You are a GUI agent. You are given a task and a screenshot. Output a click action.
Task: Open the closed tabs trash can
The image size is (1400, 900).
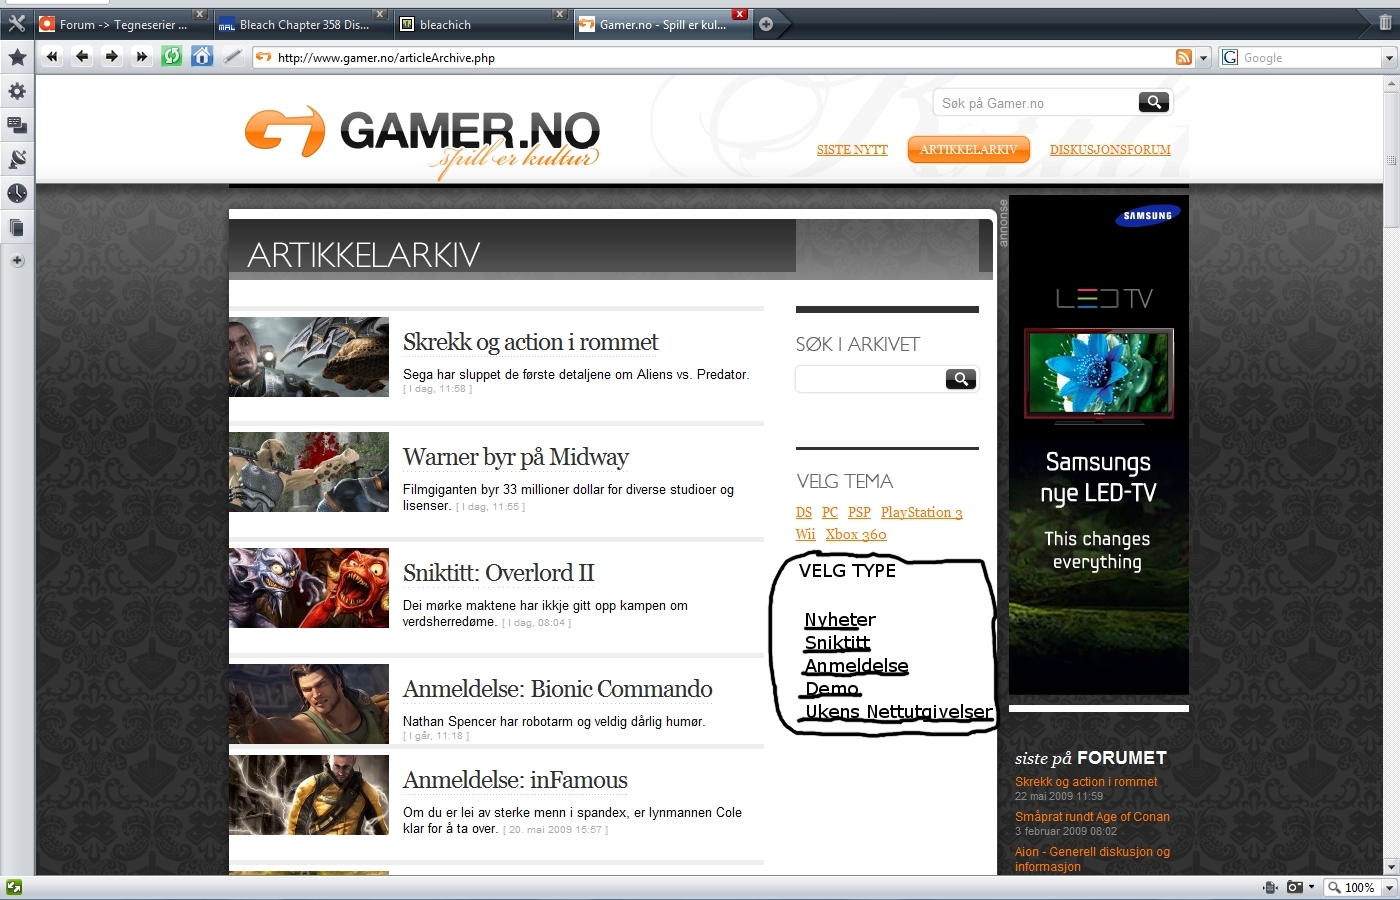tap(1386, 23)
